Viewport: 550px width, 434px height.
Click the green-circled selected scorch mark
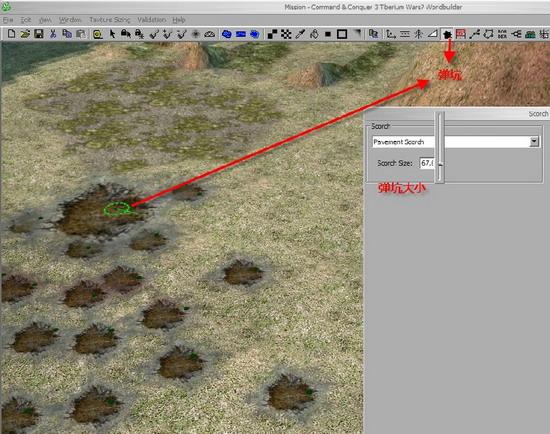click(x=117, y=209)
